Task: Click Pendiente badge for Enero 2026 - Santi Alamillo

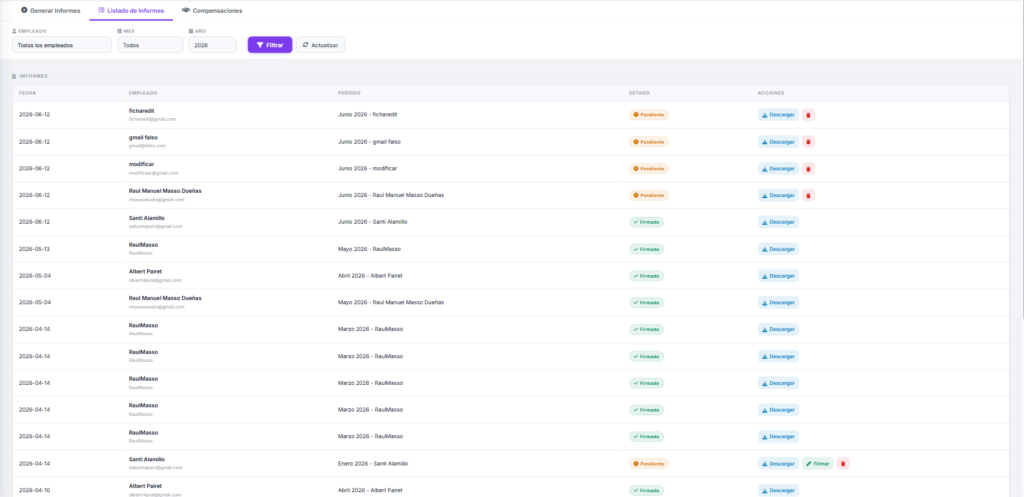Action: pyautogui.click(x=649, y=464)
